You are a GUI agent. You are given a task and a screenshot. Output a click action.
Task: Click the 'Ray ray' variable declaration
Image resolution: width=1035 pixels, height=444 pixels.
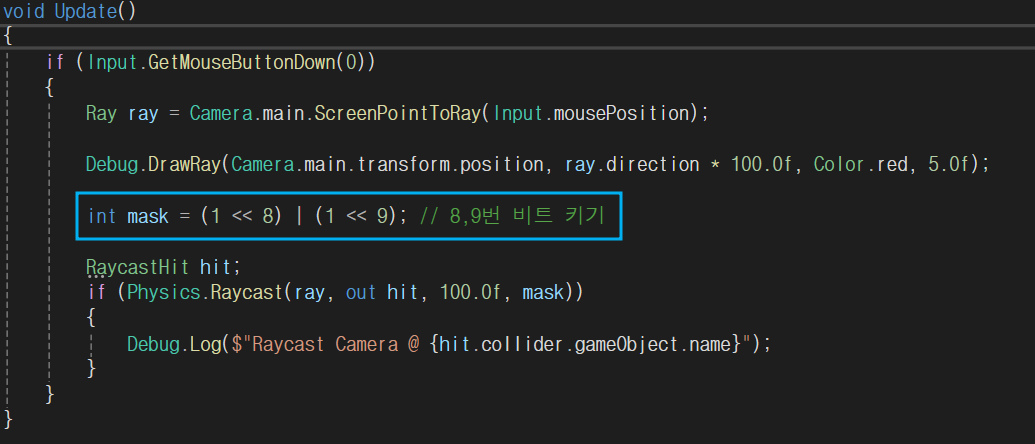tap(122, 113)
